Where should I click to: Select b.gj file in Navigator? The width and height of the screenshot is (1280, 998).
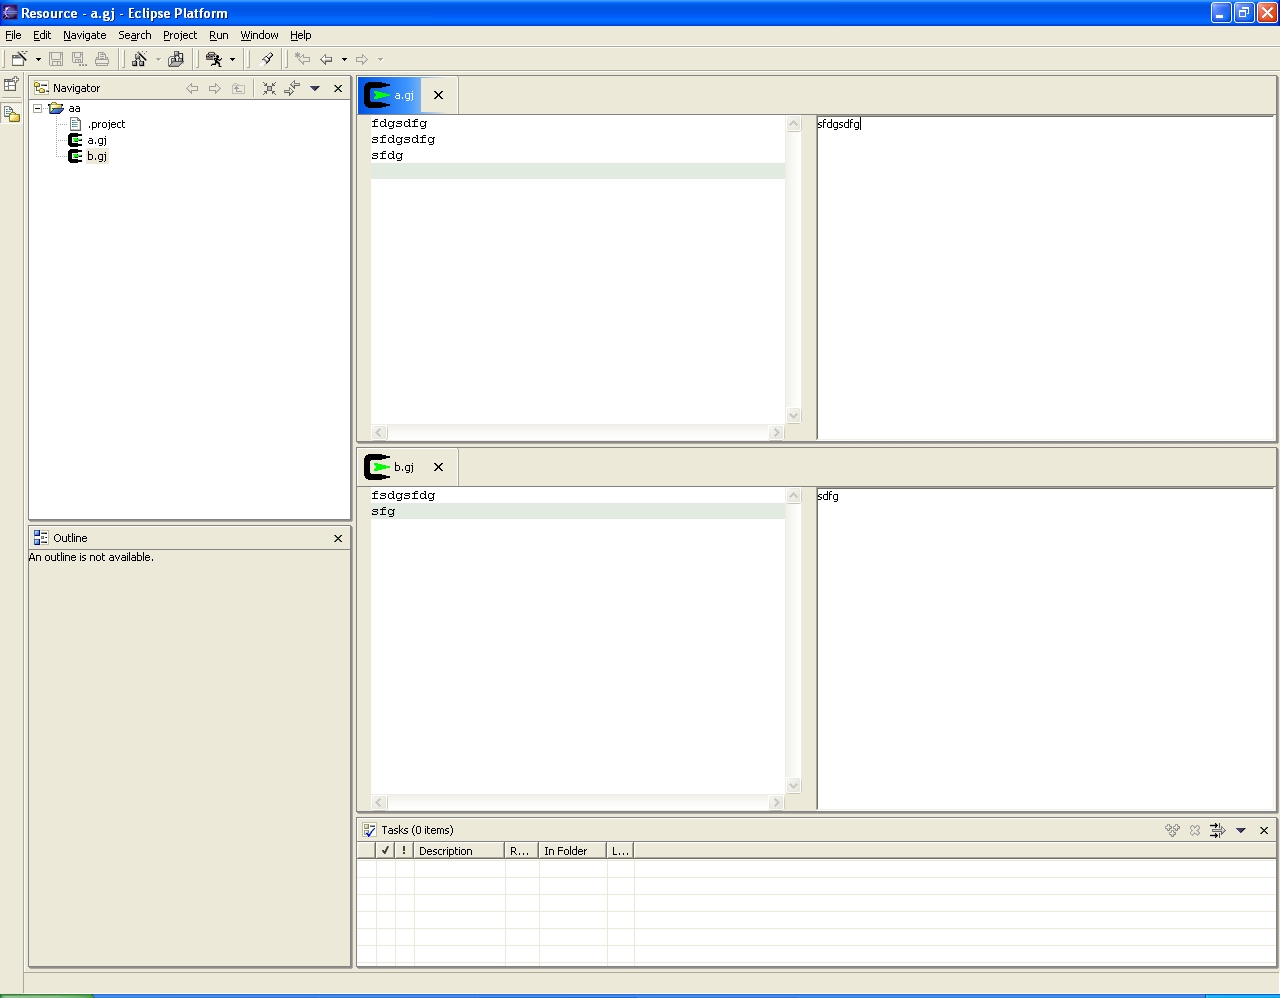pos(96,156)
